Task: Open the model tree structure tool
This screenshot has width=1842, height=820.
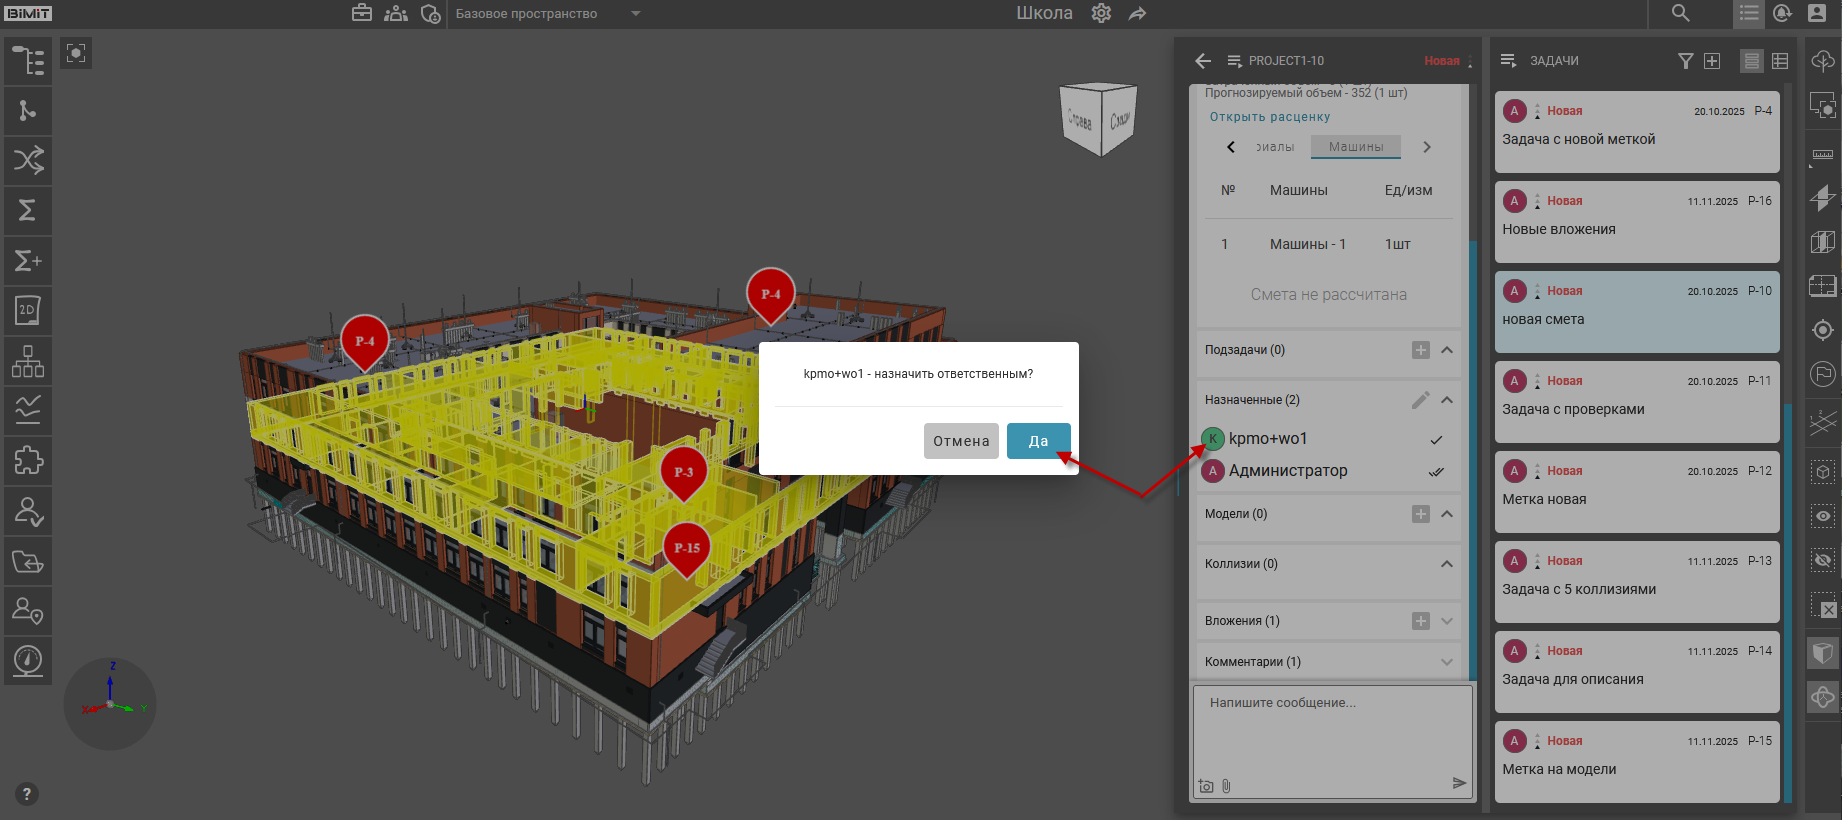Action: coord(28,61)
